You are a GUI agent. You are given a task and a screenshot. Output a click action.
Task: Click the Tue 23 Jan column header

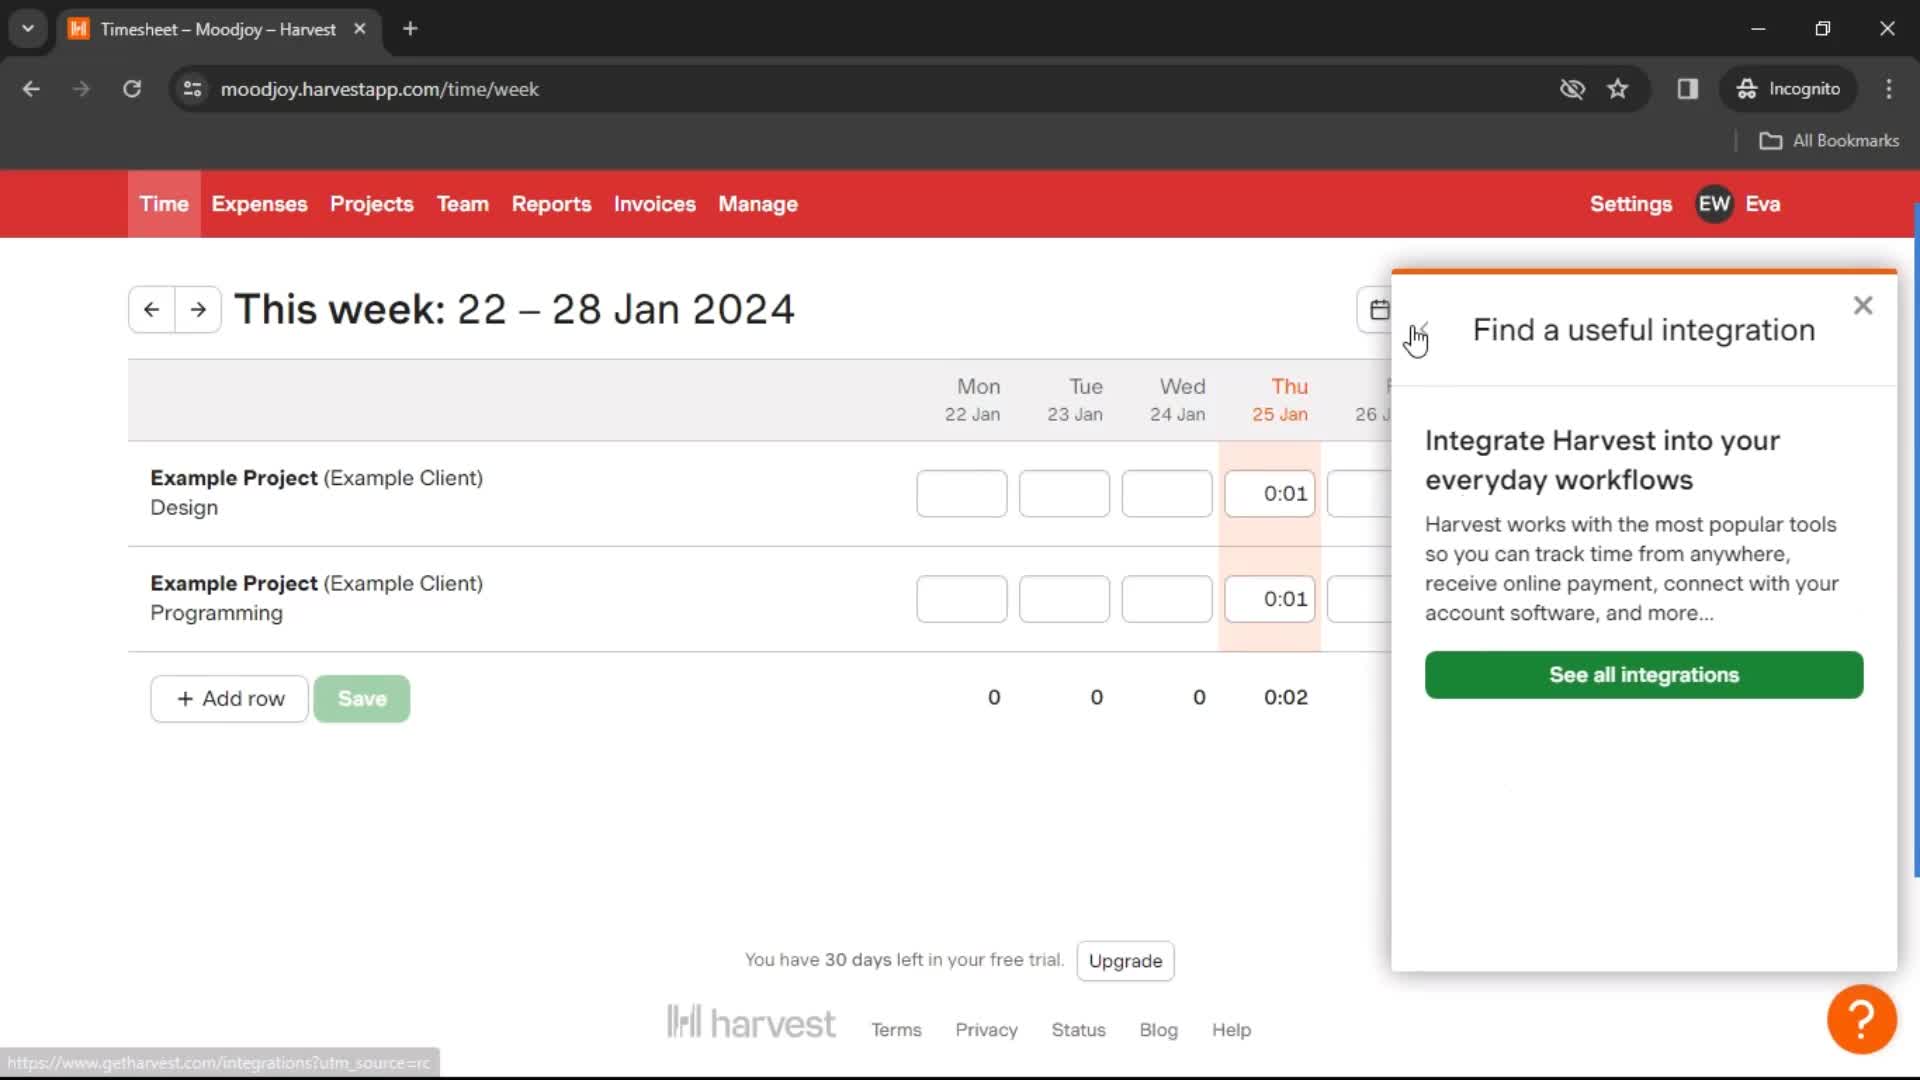[1075, 400]
